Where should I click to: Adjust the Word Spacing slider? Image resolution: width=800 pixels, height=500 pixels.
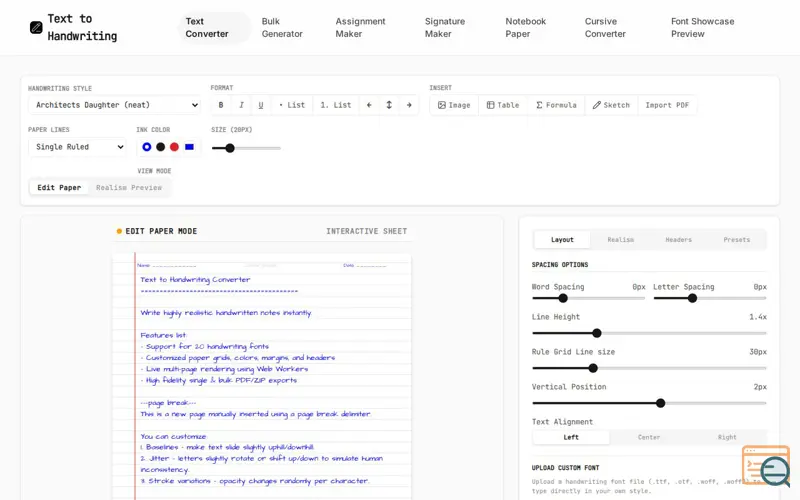[589, 298]
